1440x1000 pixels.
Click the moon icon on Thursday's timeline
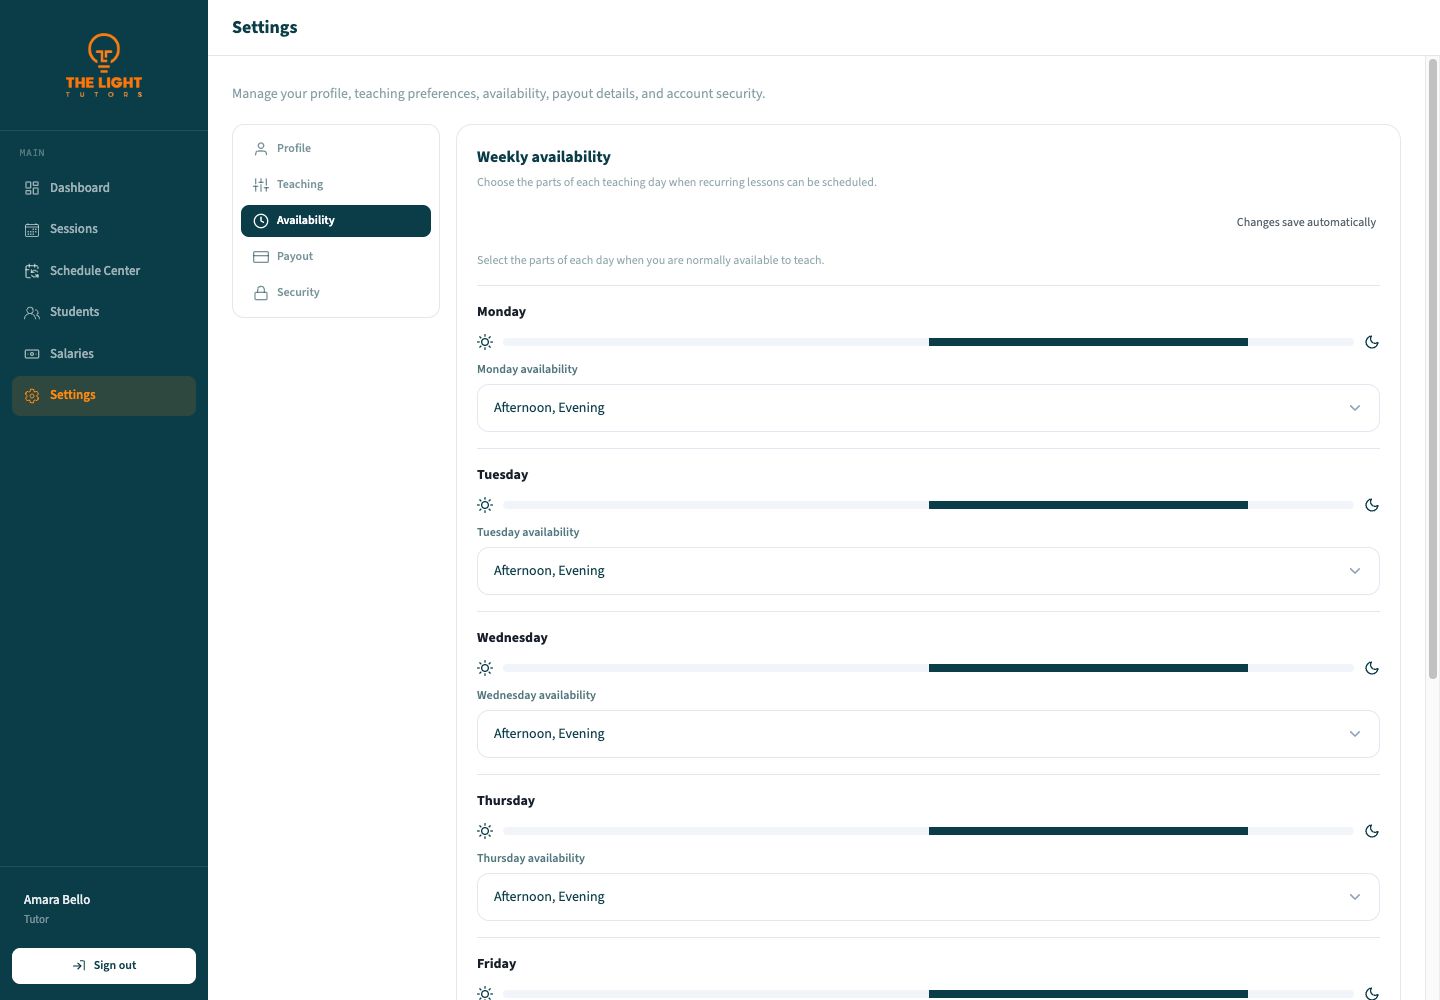1372,831
